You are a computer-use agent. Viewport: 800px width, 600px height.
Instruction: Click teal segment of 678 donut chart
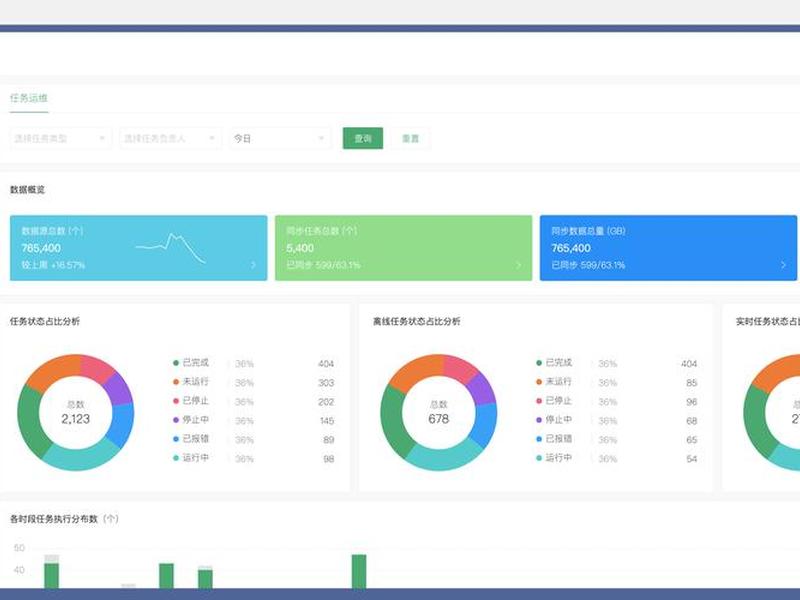click(443, 456)
